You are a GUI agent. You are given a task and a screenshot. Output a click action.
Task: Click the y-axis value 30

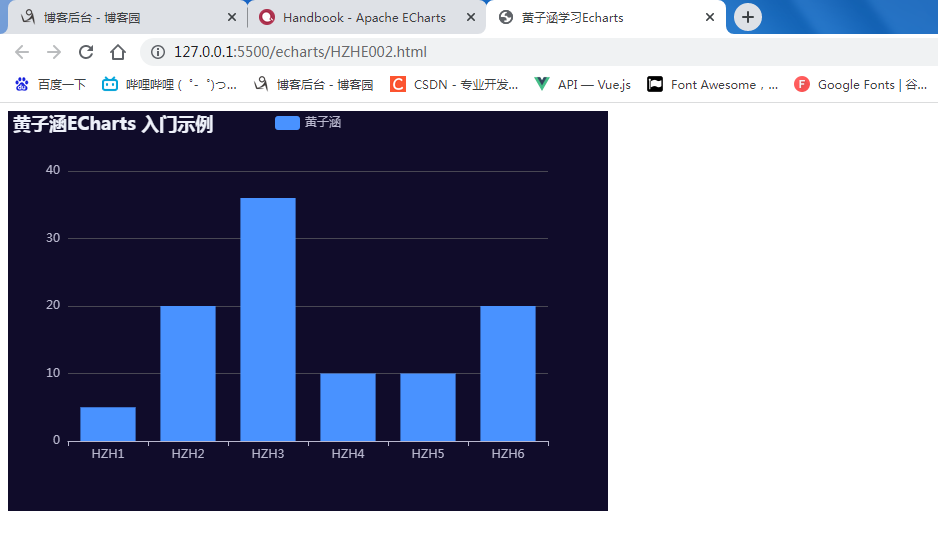click(x=53, y=238)
